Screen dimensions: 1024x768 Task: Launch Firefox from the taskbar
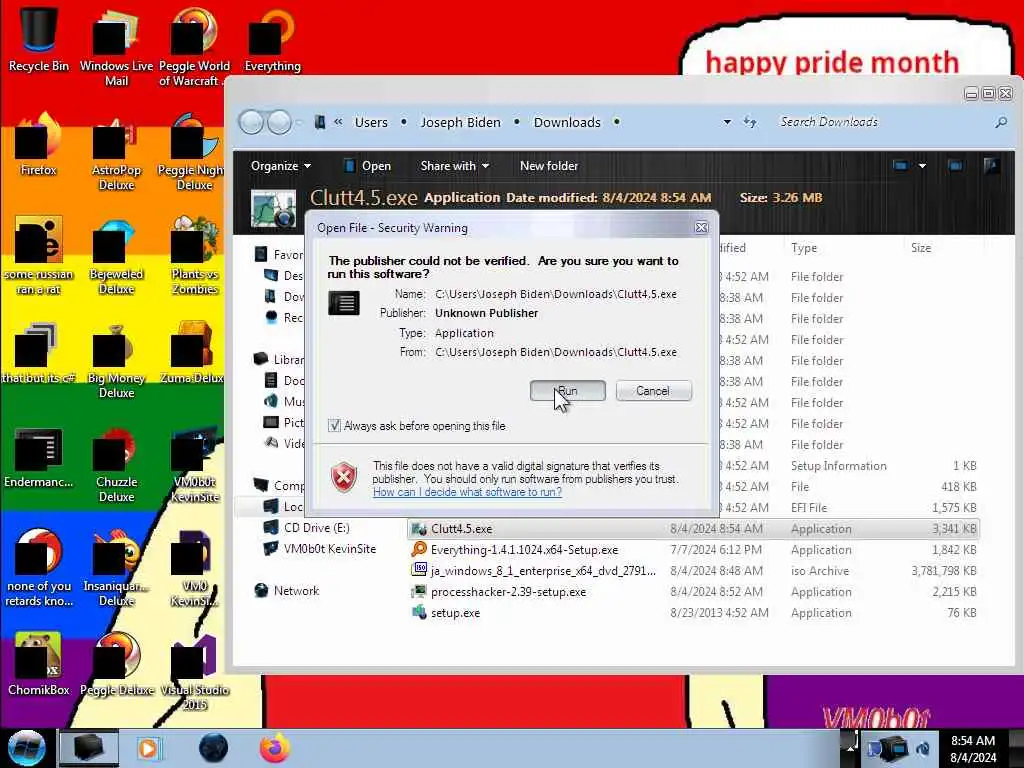pos(274,748)
